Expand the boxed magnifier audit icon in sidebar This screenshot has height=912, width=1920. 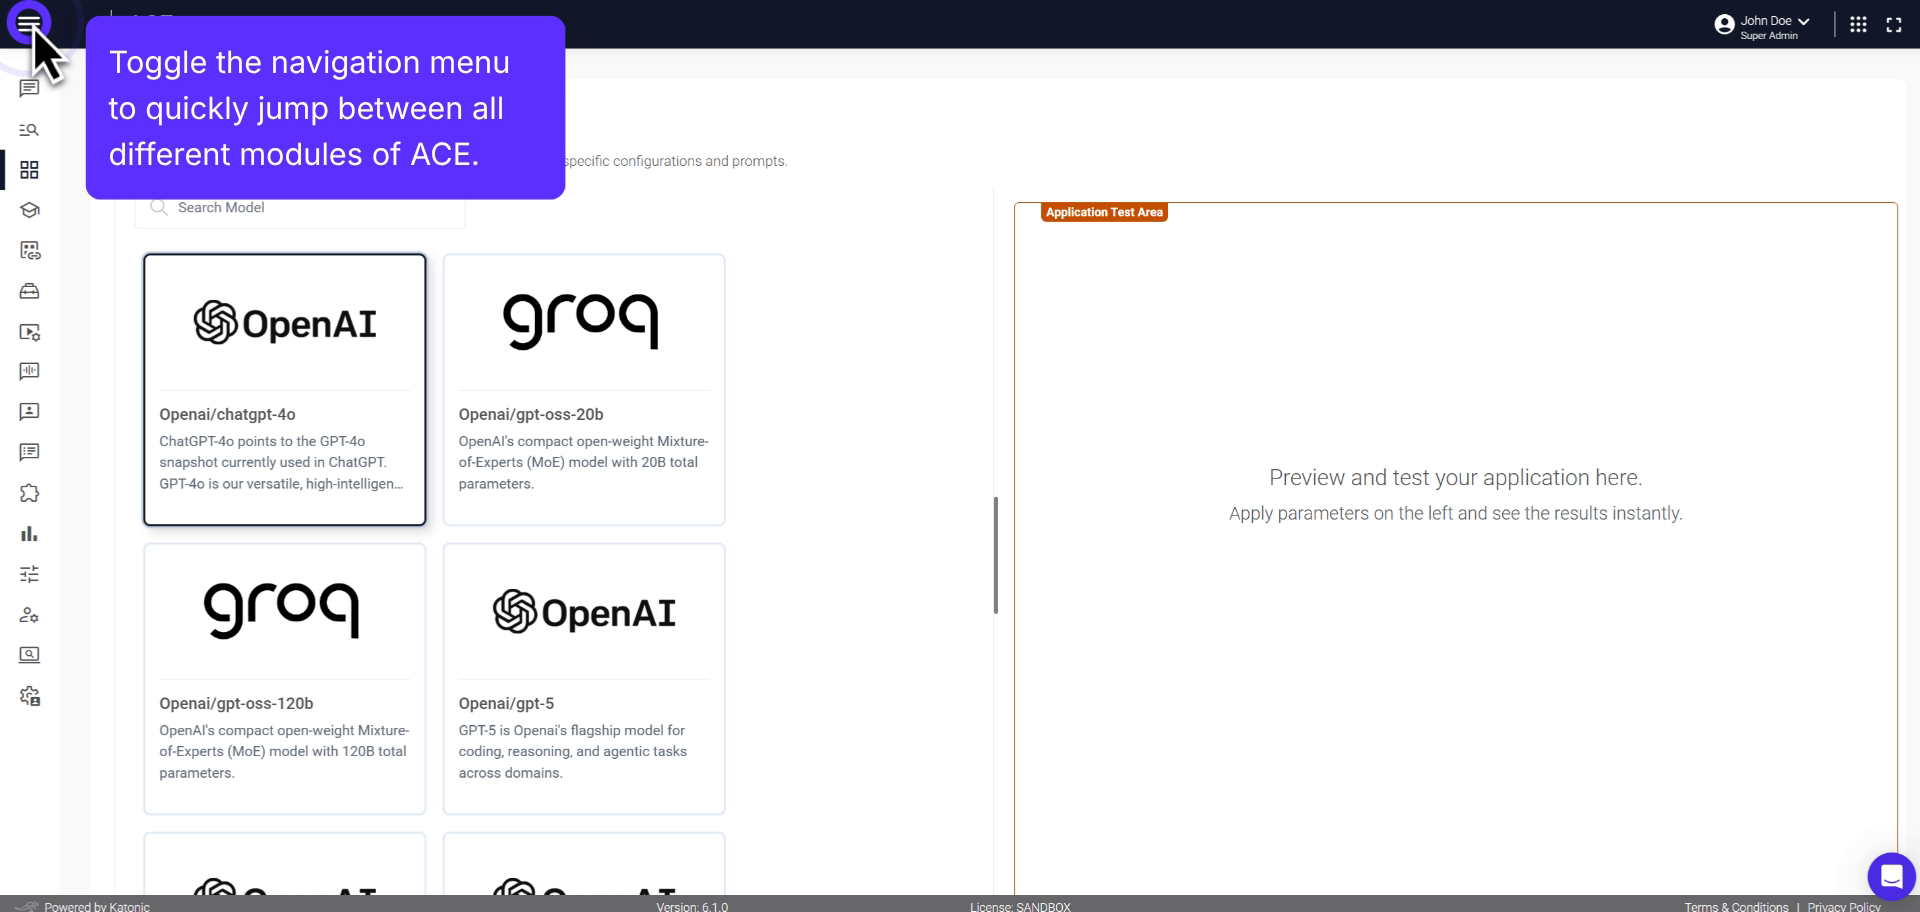tap(29, 655)
